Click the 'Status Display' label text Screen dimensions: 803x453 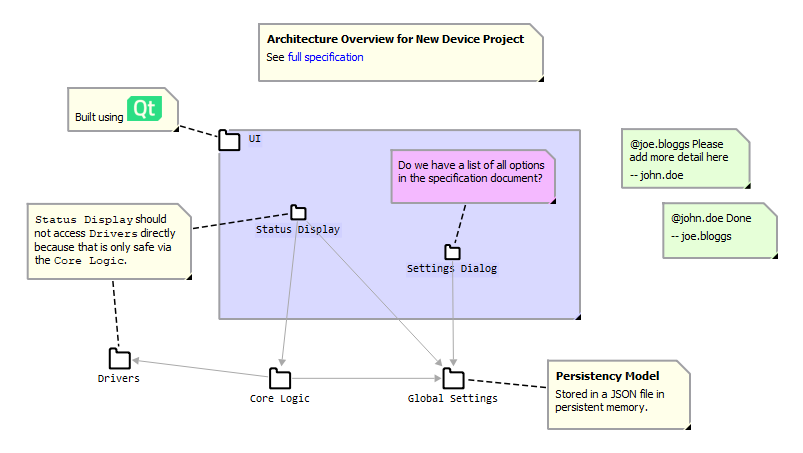pos(298,229)
